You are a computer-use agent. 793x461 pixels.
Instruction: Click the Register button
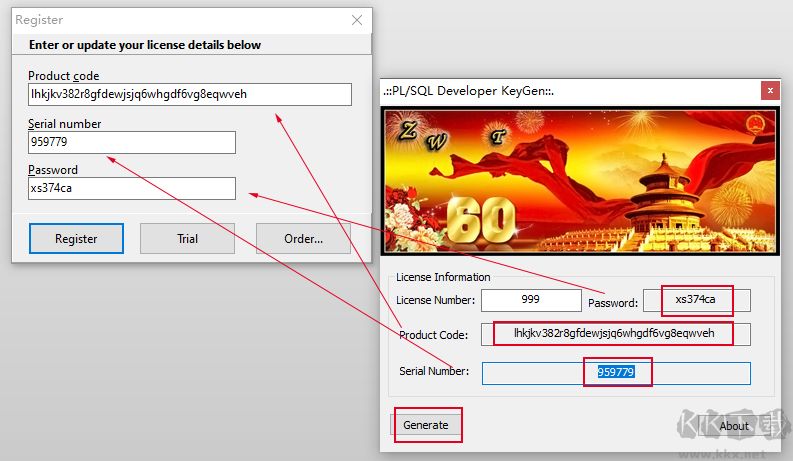click(x=76, y=238)
